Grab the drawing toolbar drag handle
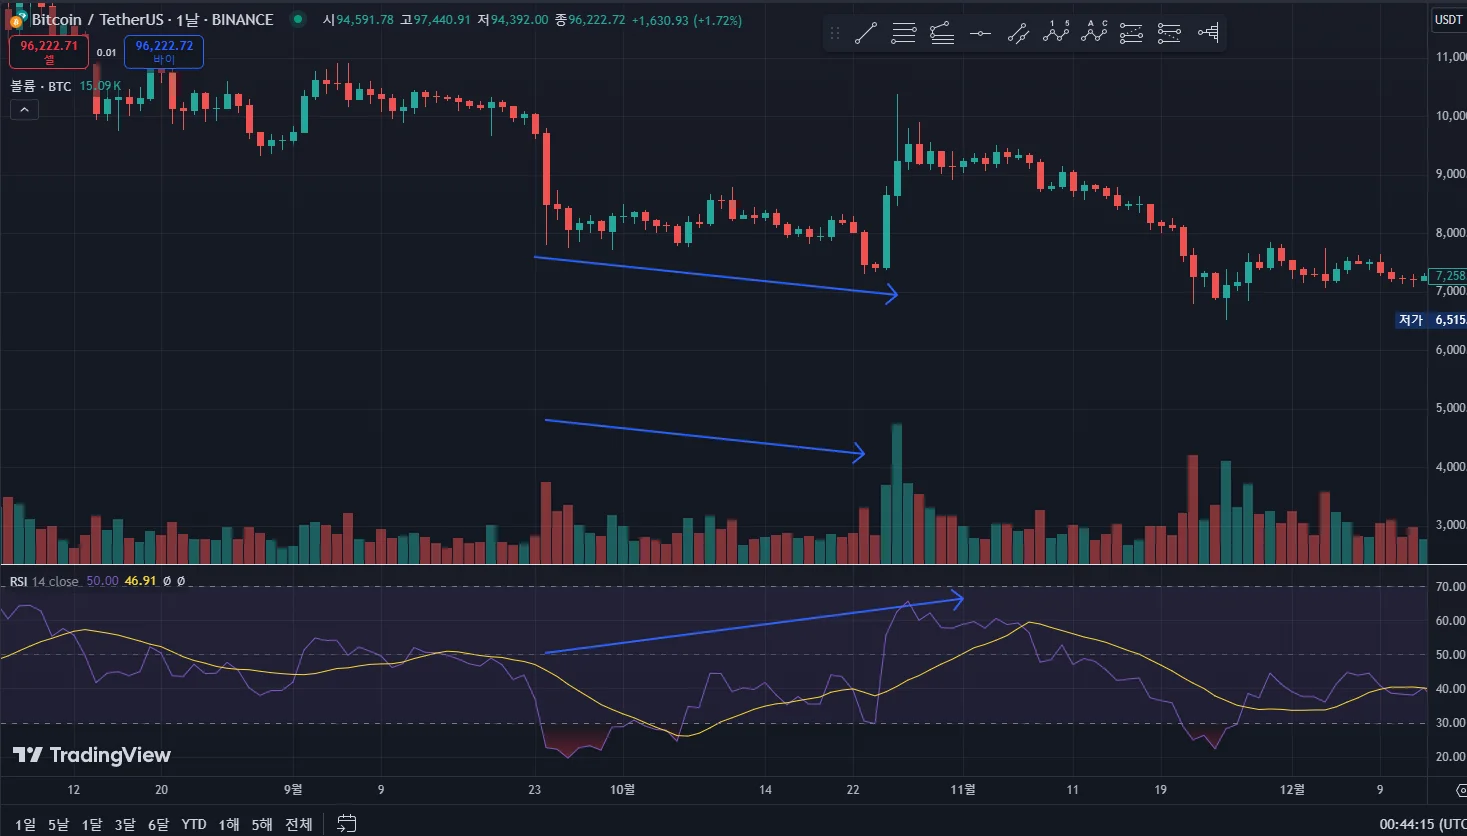 (x=835, y=34)
